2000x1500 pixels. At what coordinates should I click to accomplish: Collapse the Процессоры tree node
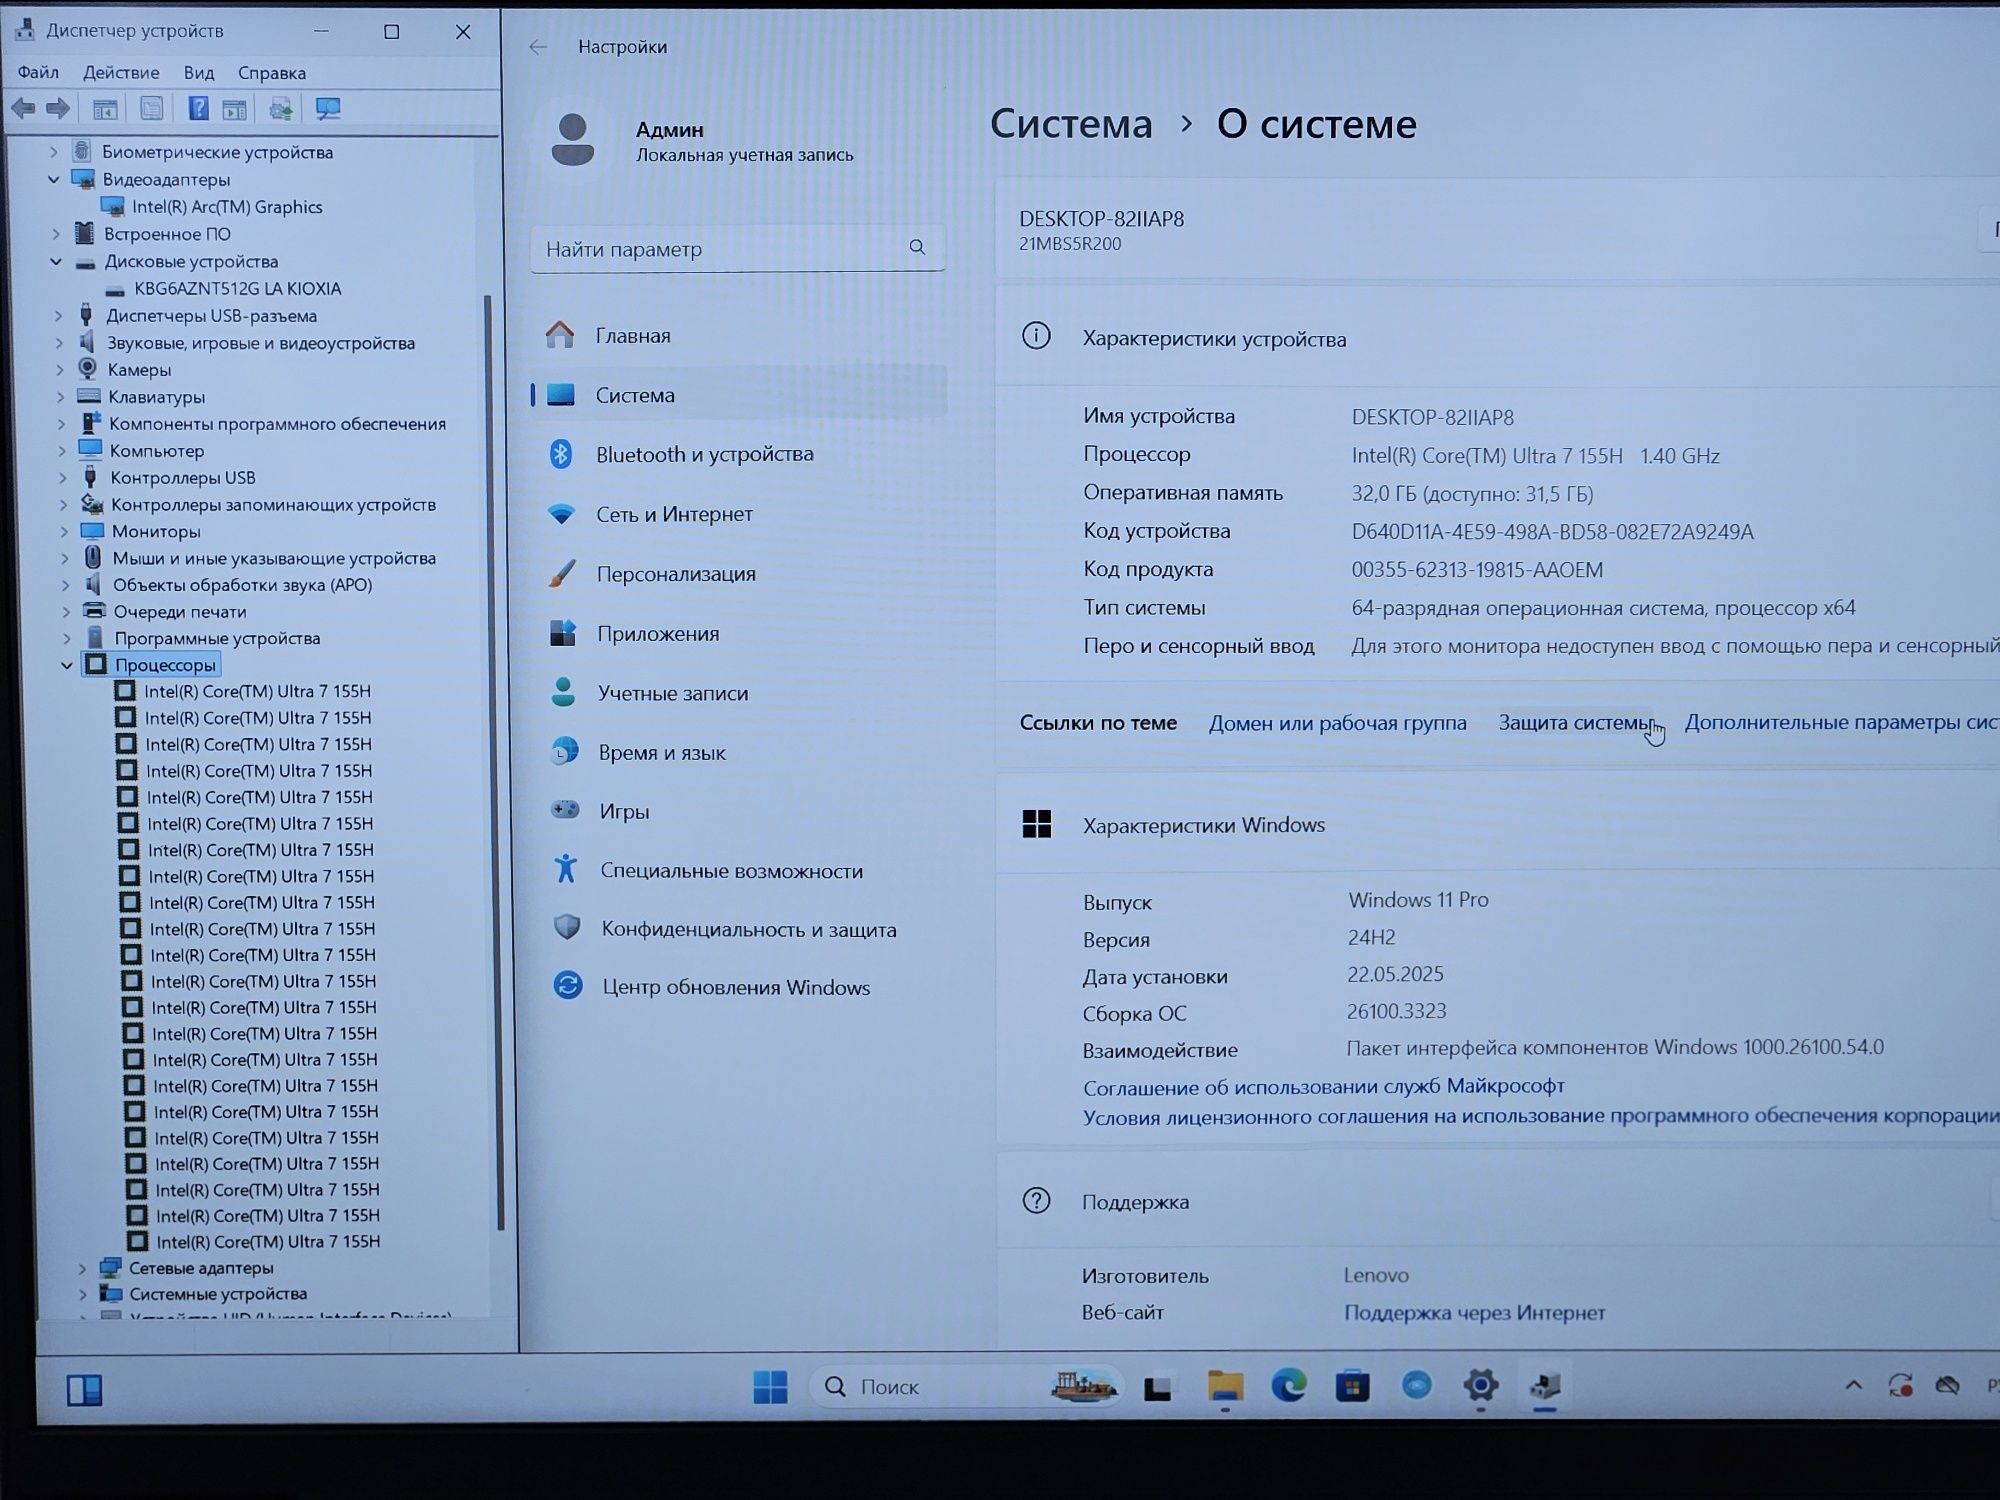click(x=67, y=665)
